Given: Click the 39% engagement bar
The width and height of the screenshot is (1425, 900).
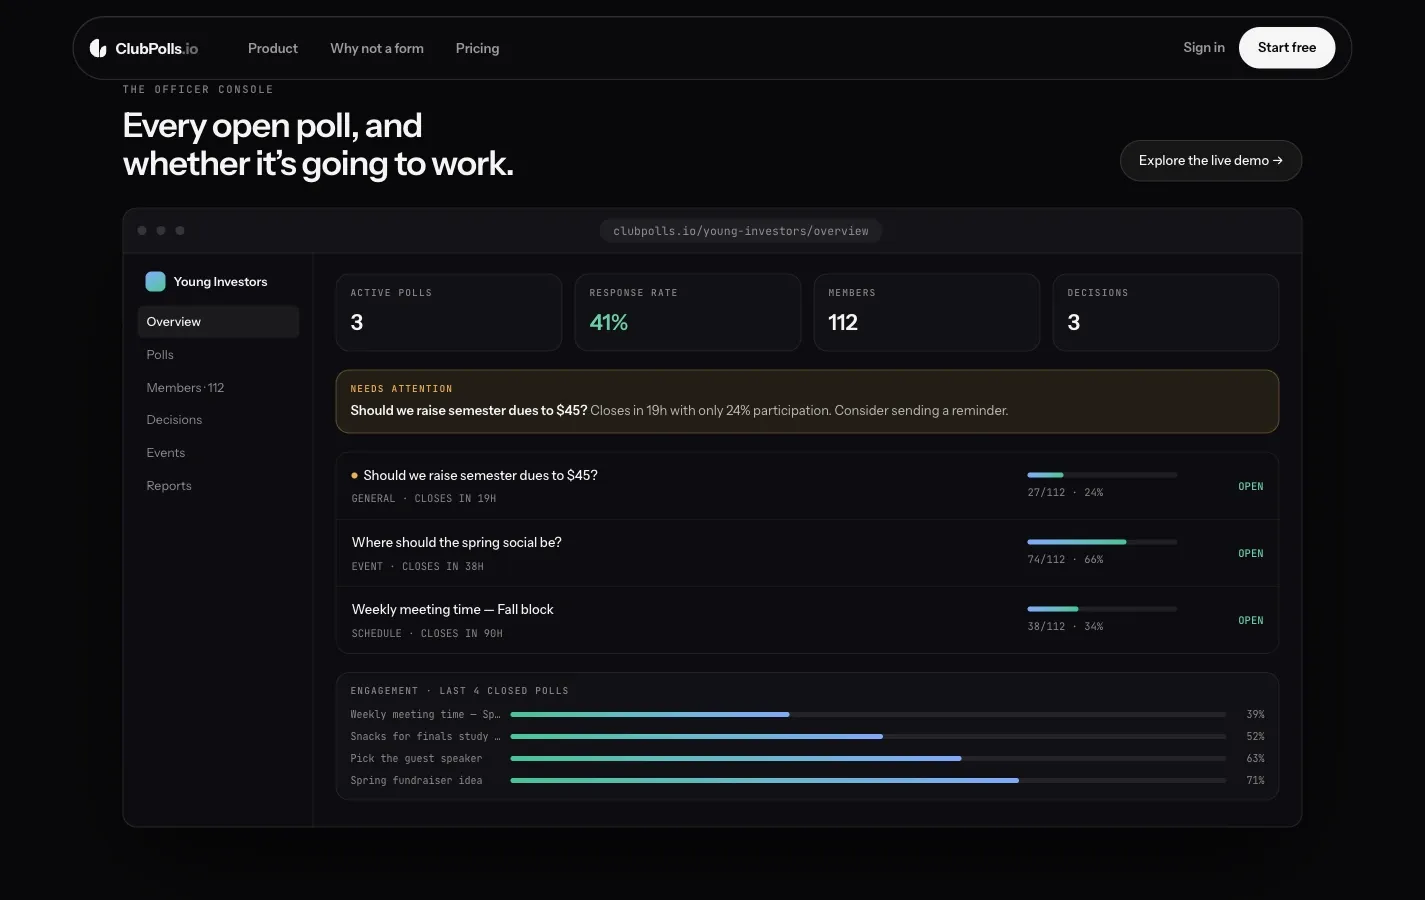Looking at the screenshot, I should tap(868, 715).
